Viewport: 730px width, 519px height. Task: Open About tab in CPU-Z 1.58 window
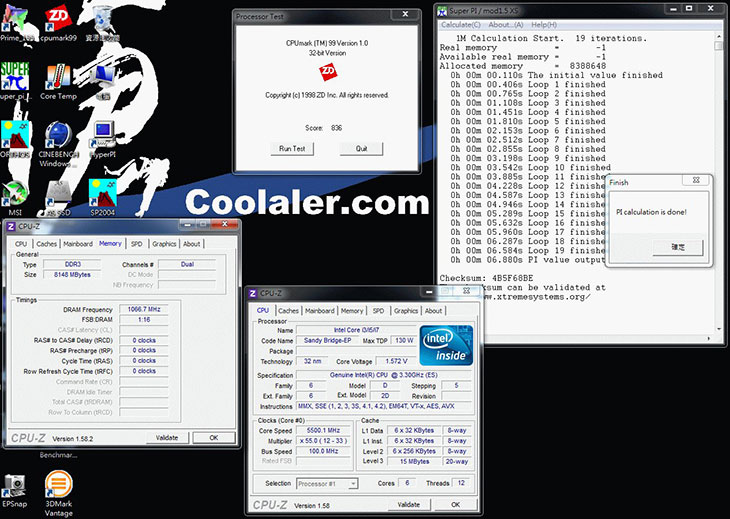click(x=433, y=311)
